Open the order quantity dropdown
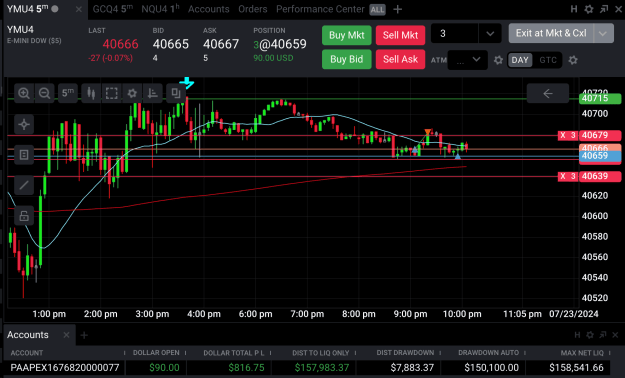The image size is (625, 378). (x=490, y=33)
